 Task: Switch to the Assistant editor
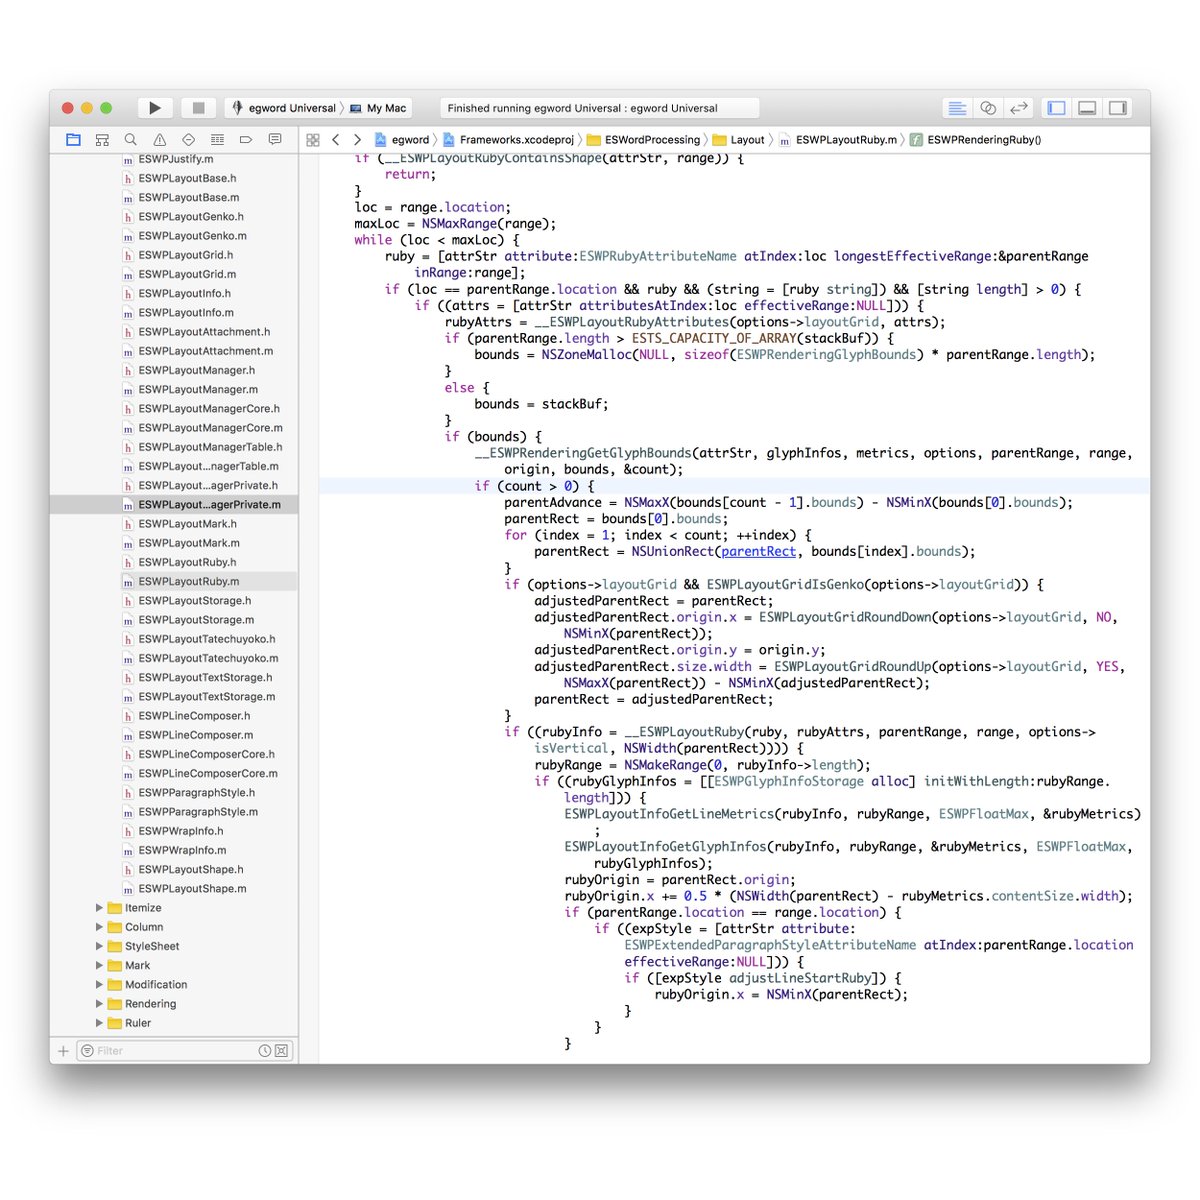pos(988,108)
